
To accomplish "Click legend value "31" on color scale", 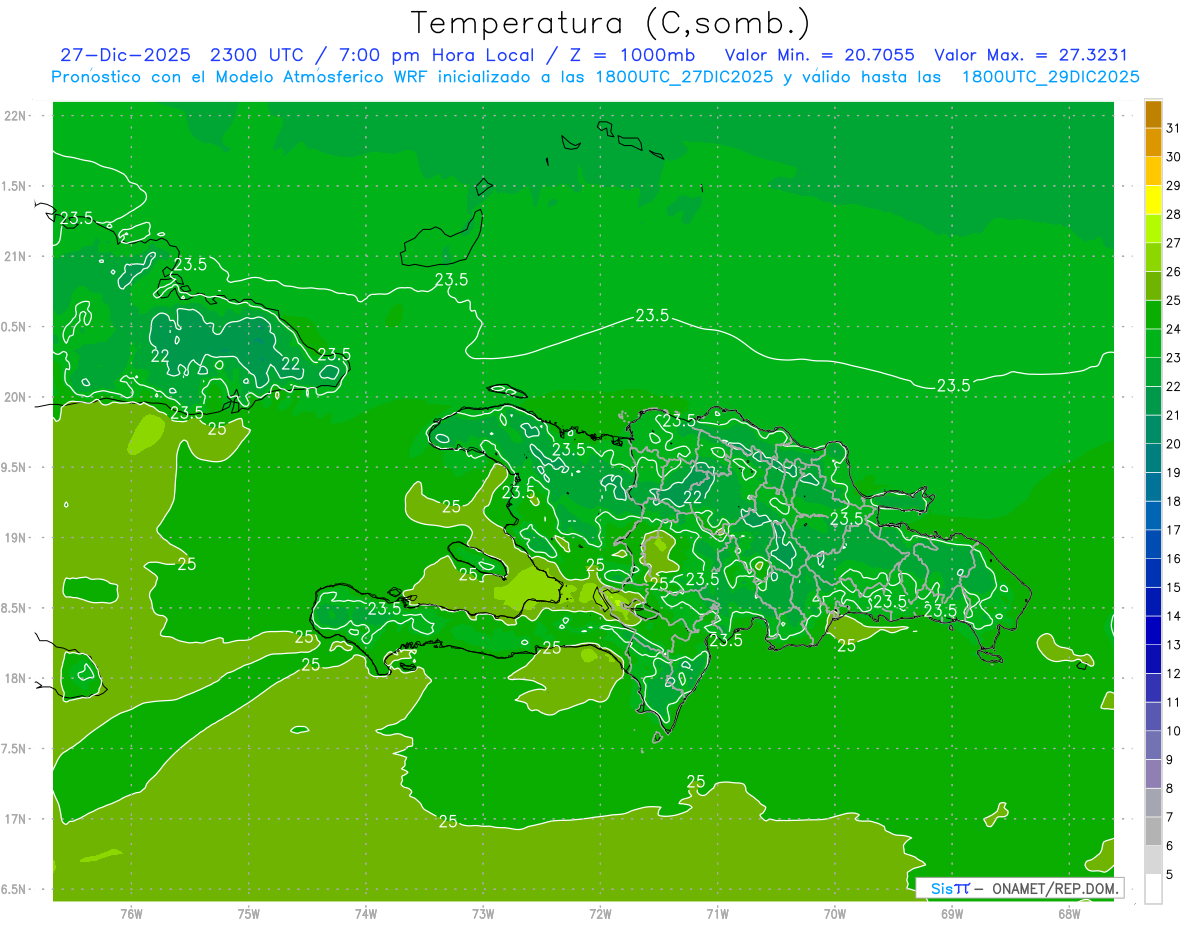I will pos(1173,128).
